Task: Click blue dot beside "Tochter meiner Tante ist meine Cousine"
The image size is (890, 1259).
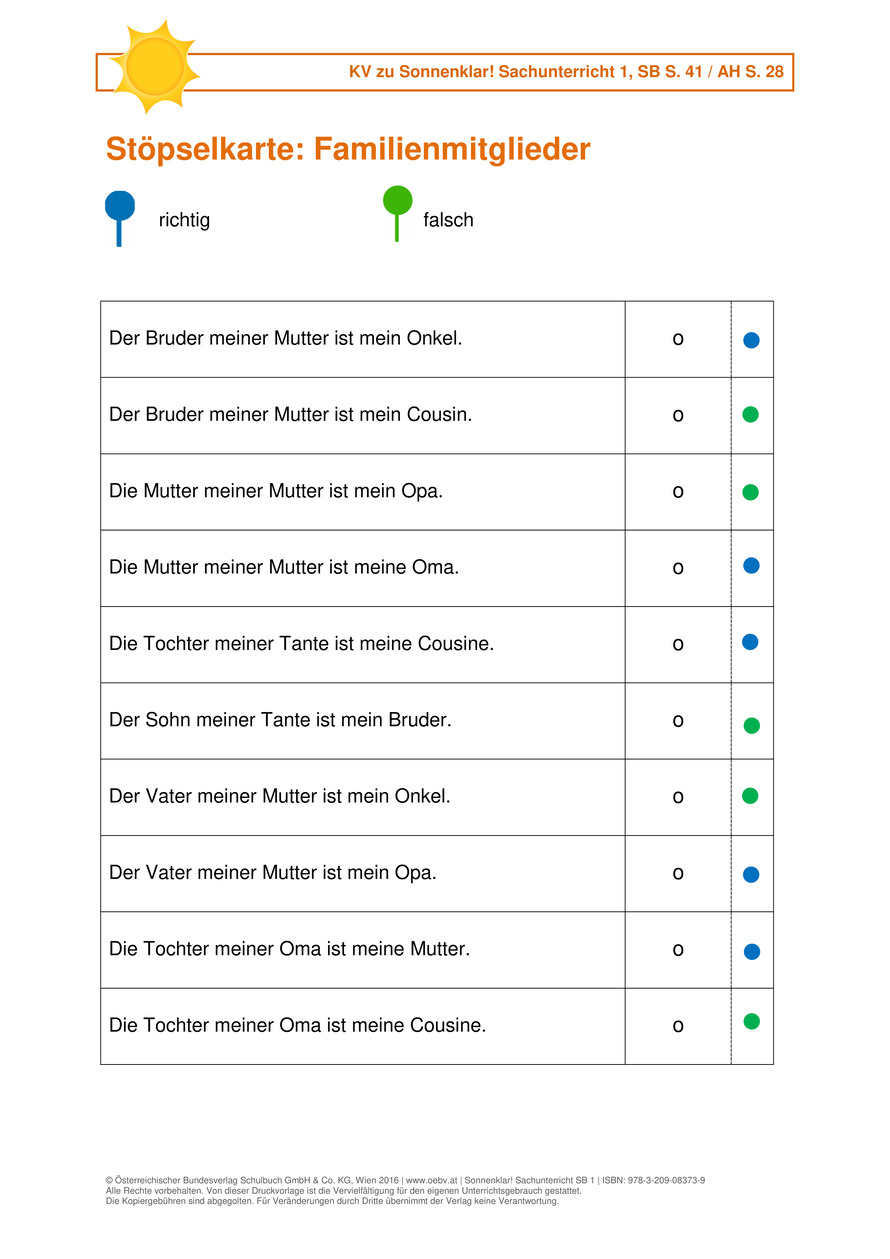Action: pyautogui.click(x=750, y=642)
